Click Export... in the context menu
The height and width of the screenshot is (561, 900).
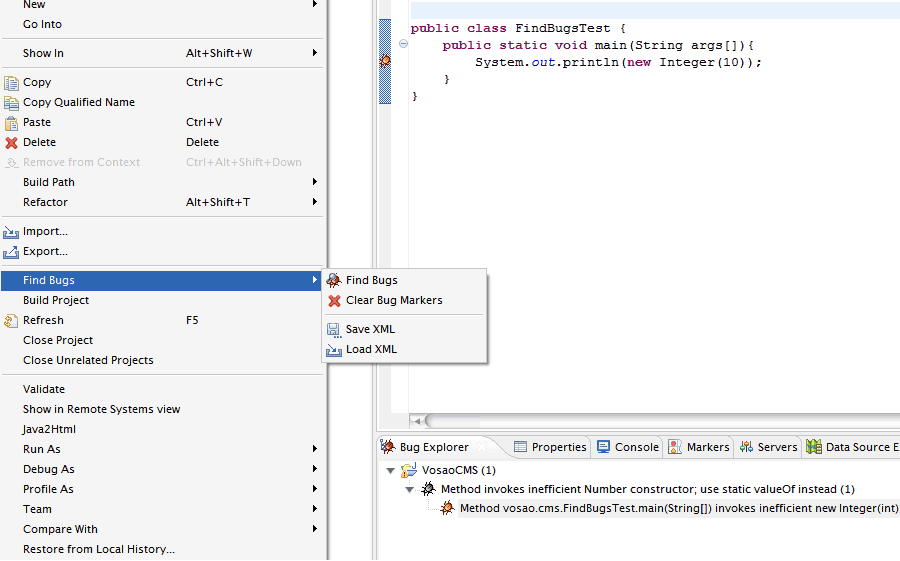pos(45,251)
